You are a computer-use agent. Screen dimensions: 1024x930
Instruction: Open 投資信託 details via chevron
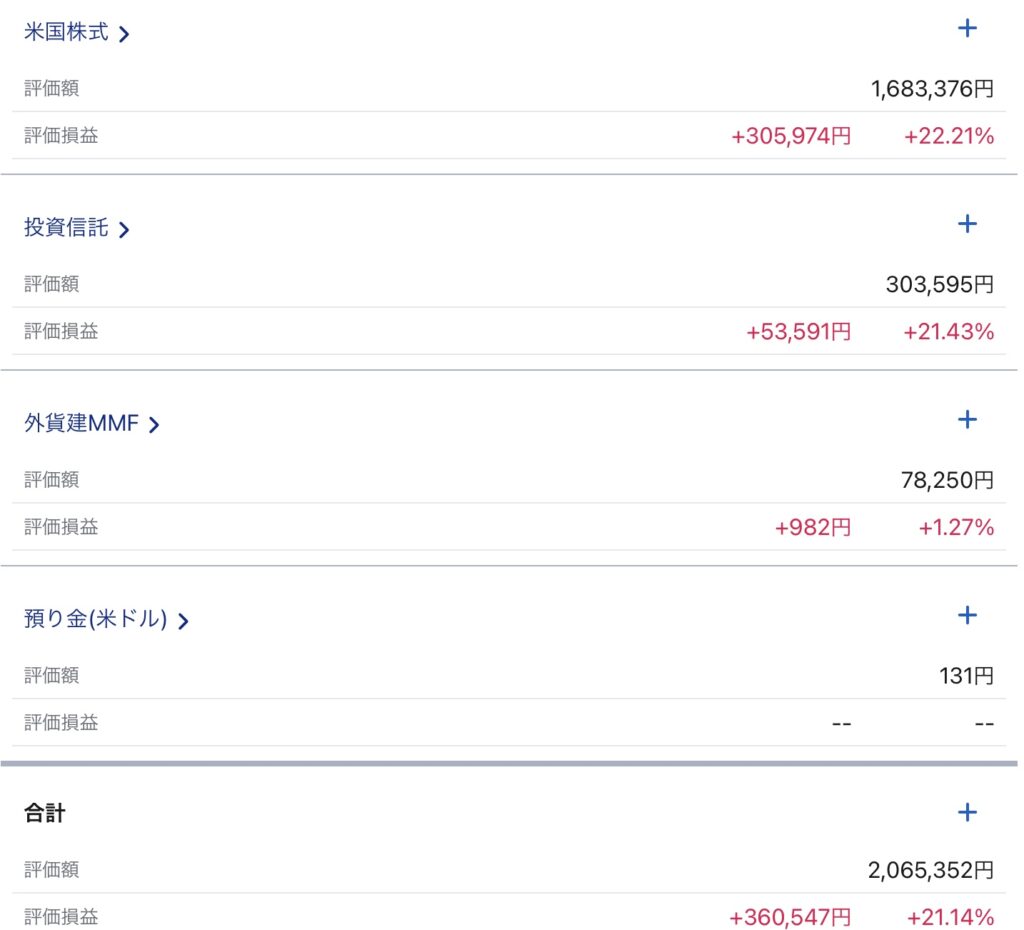(124, 230)
